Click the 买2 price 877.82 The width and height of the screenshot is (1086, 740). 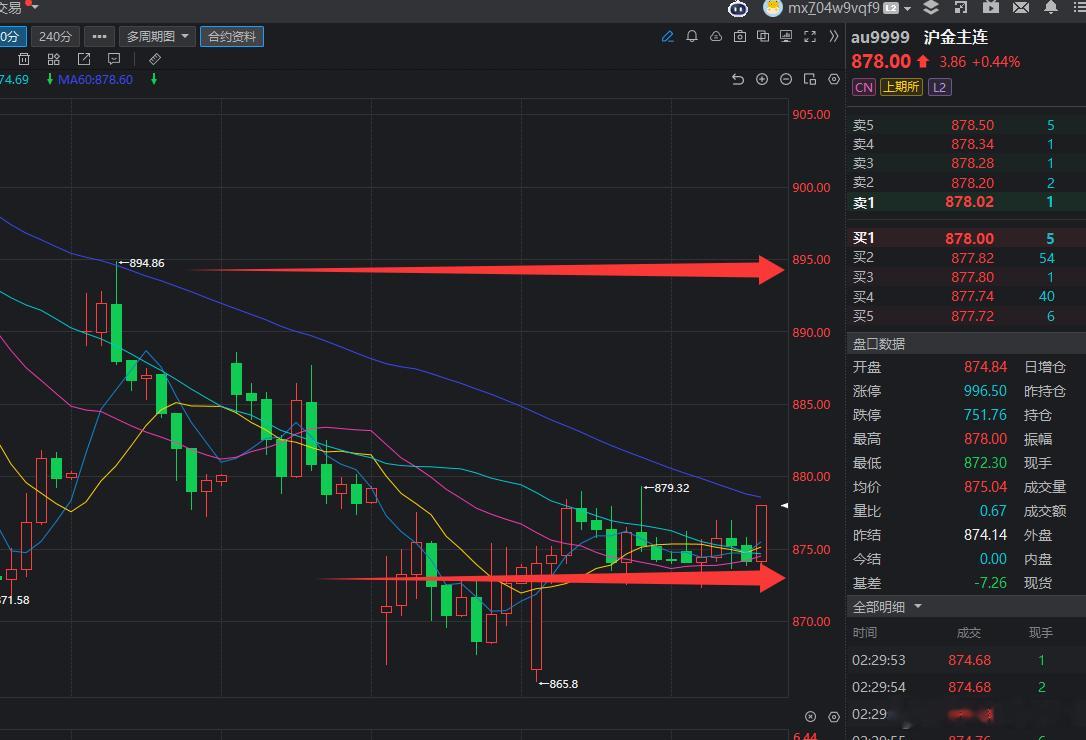(972, 258)
